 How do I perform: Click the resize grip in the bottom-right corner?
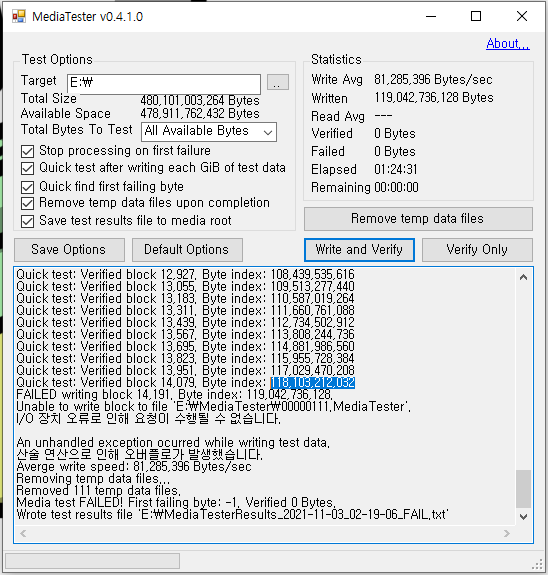pyautogui.click(x=537, y=564)
